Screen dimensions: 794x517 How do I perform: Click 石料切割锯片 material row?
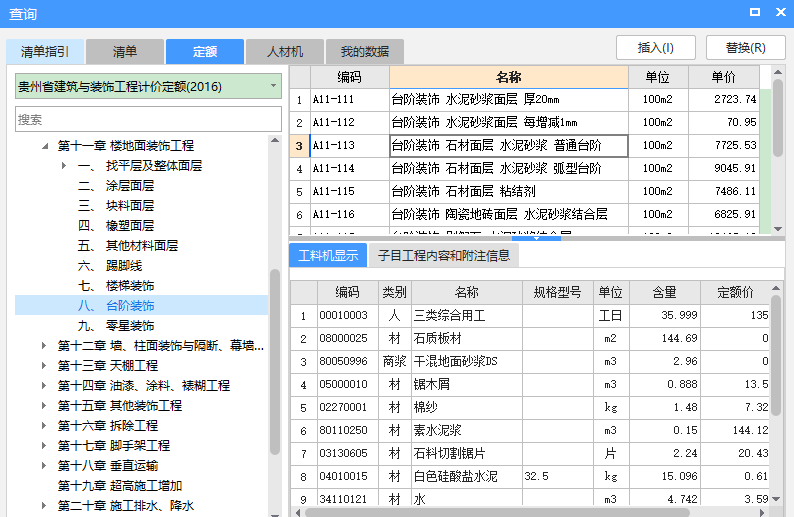point(531,453)
